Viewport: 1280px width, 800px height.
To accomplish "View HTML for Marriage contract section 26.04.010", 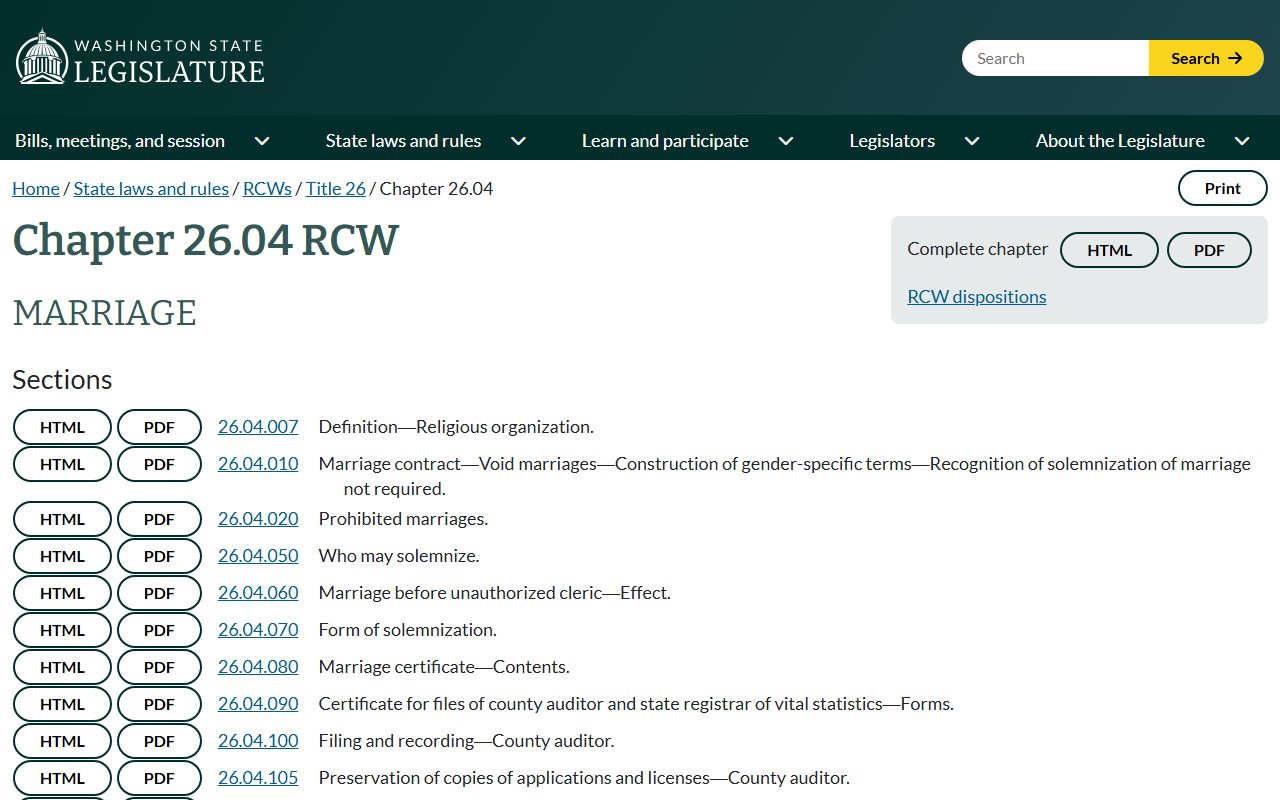I will [x=62, y=464].
